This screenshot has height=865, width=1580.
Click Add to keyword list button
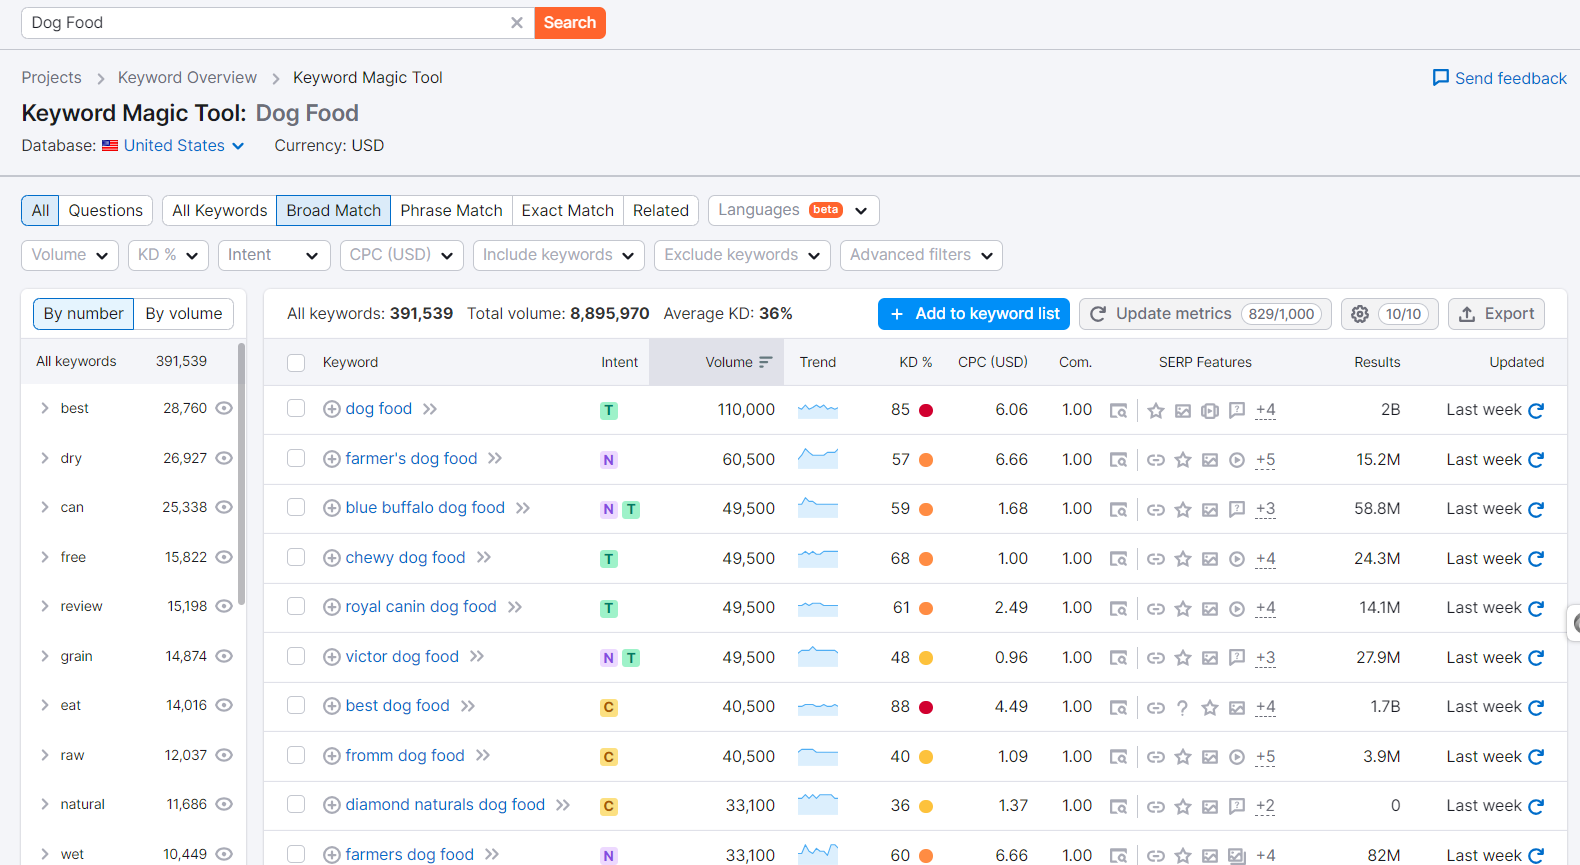pyautogui.click(x=974, y=314)
